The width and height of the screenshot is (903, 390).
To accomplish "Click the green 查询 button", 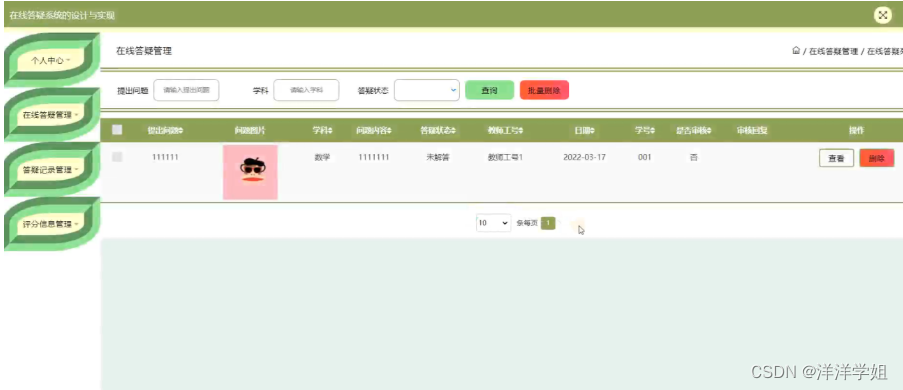I will coord(490,90).
